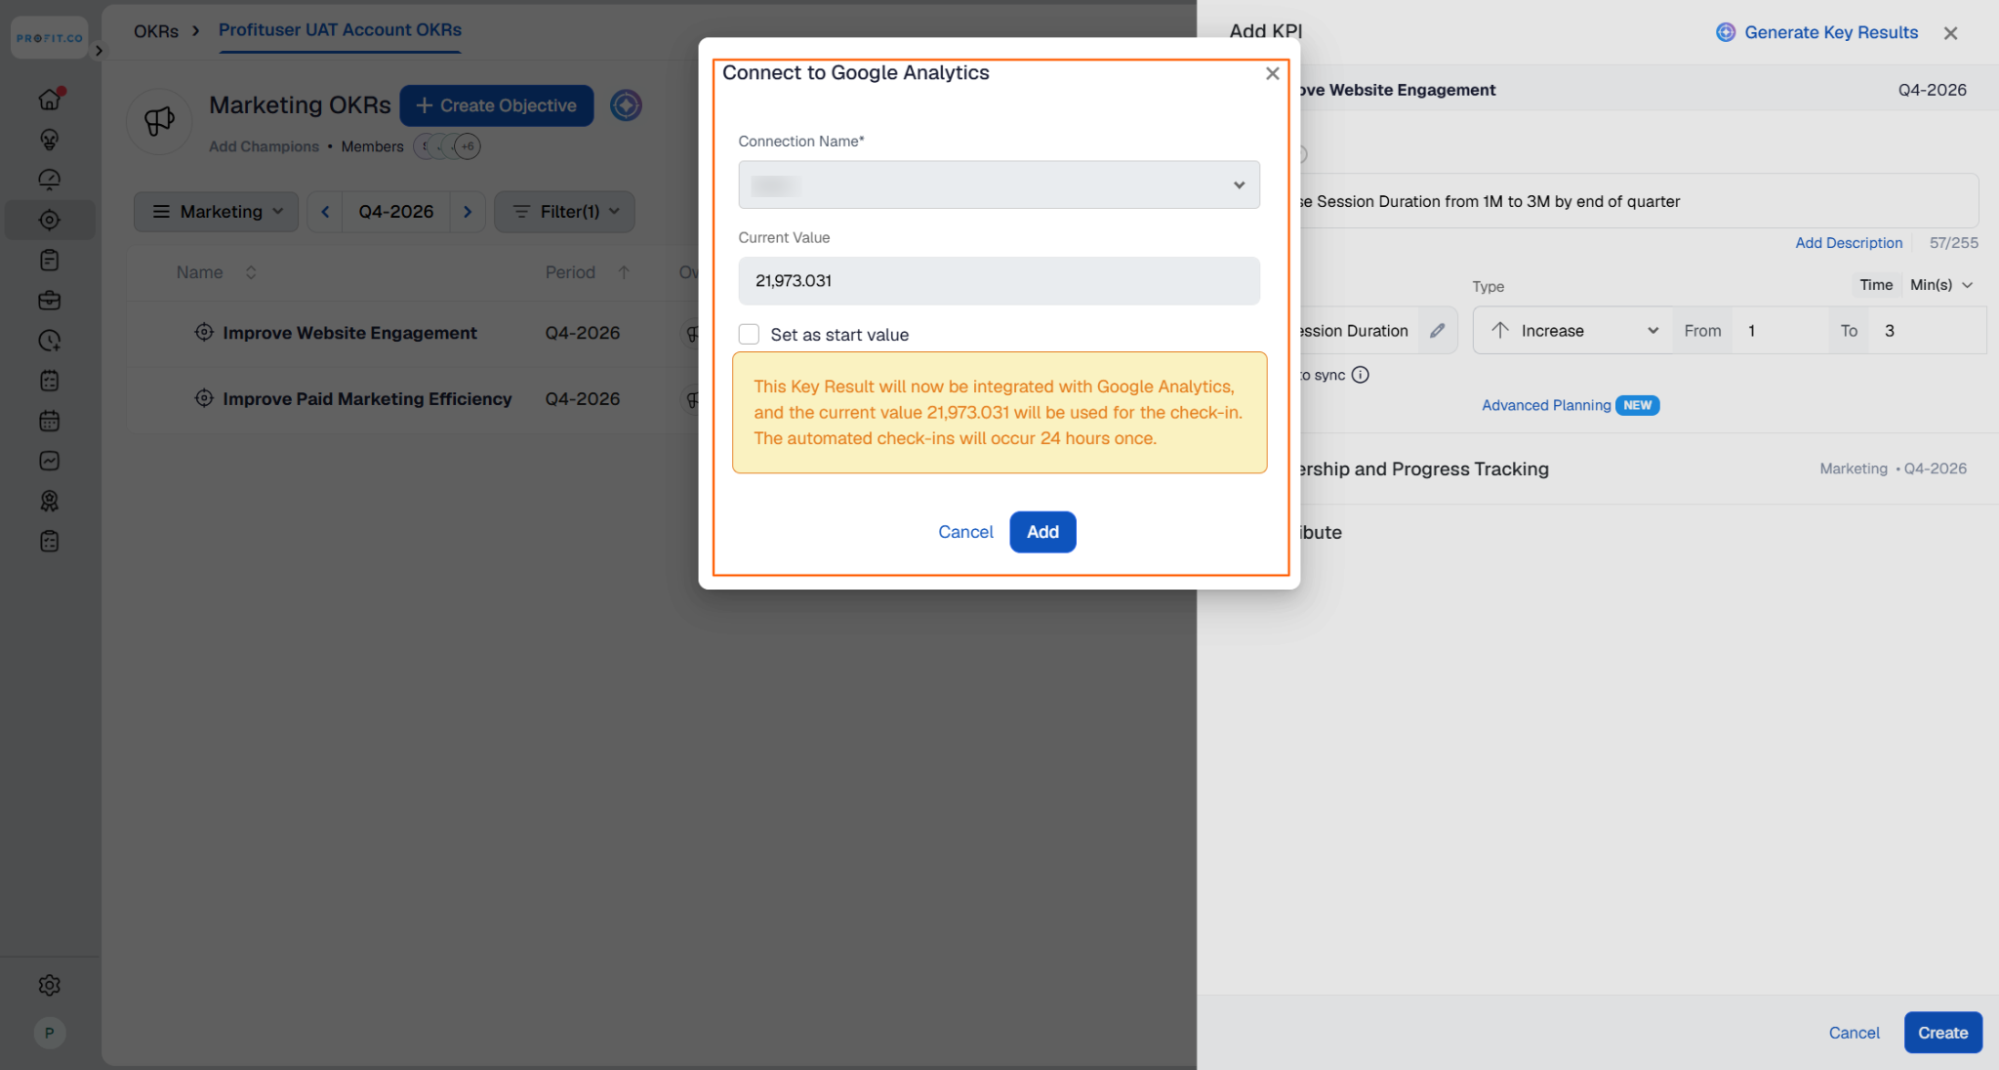Click the Create button in Add KPI panel

click(x=1942, y=1033)
